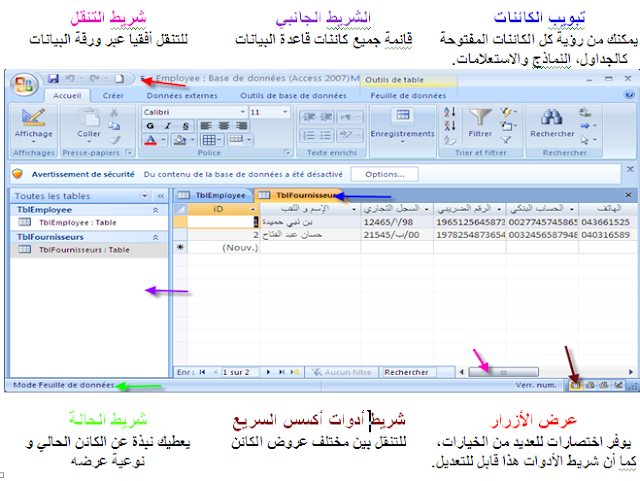Go to first record button
The image size is (640, 481).
click(202, 372)
